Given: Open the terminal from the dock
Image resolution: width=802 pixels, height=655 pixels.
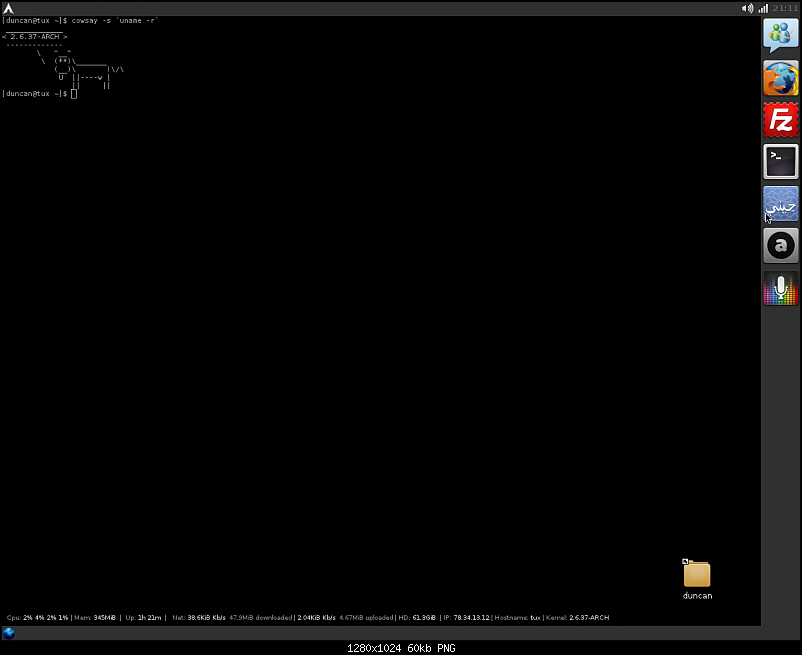Looking at the screenshot, I should 780,161.
